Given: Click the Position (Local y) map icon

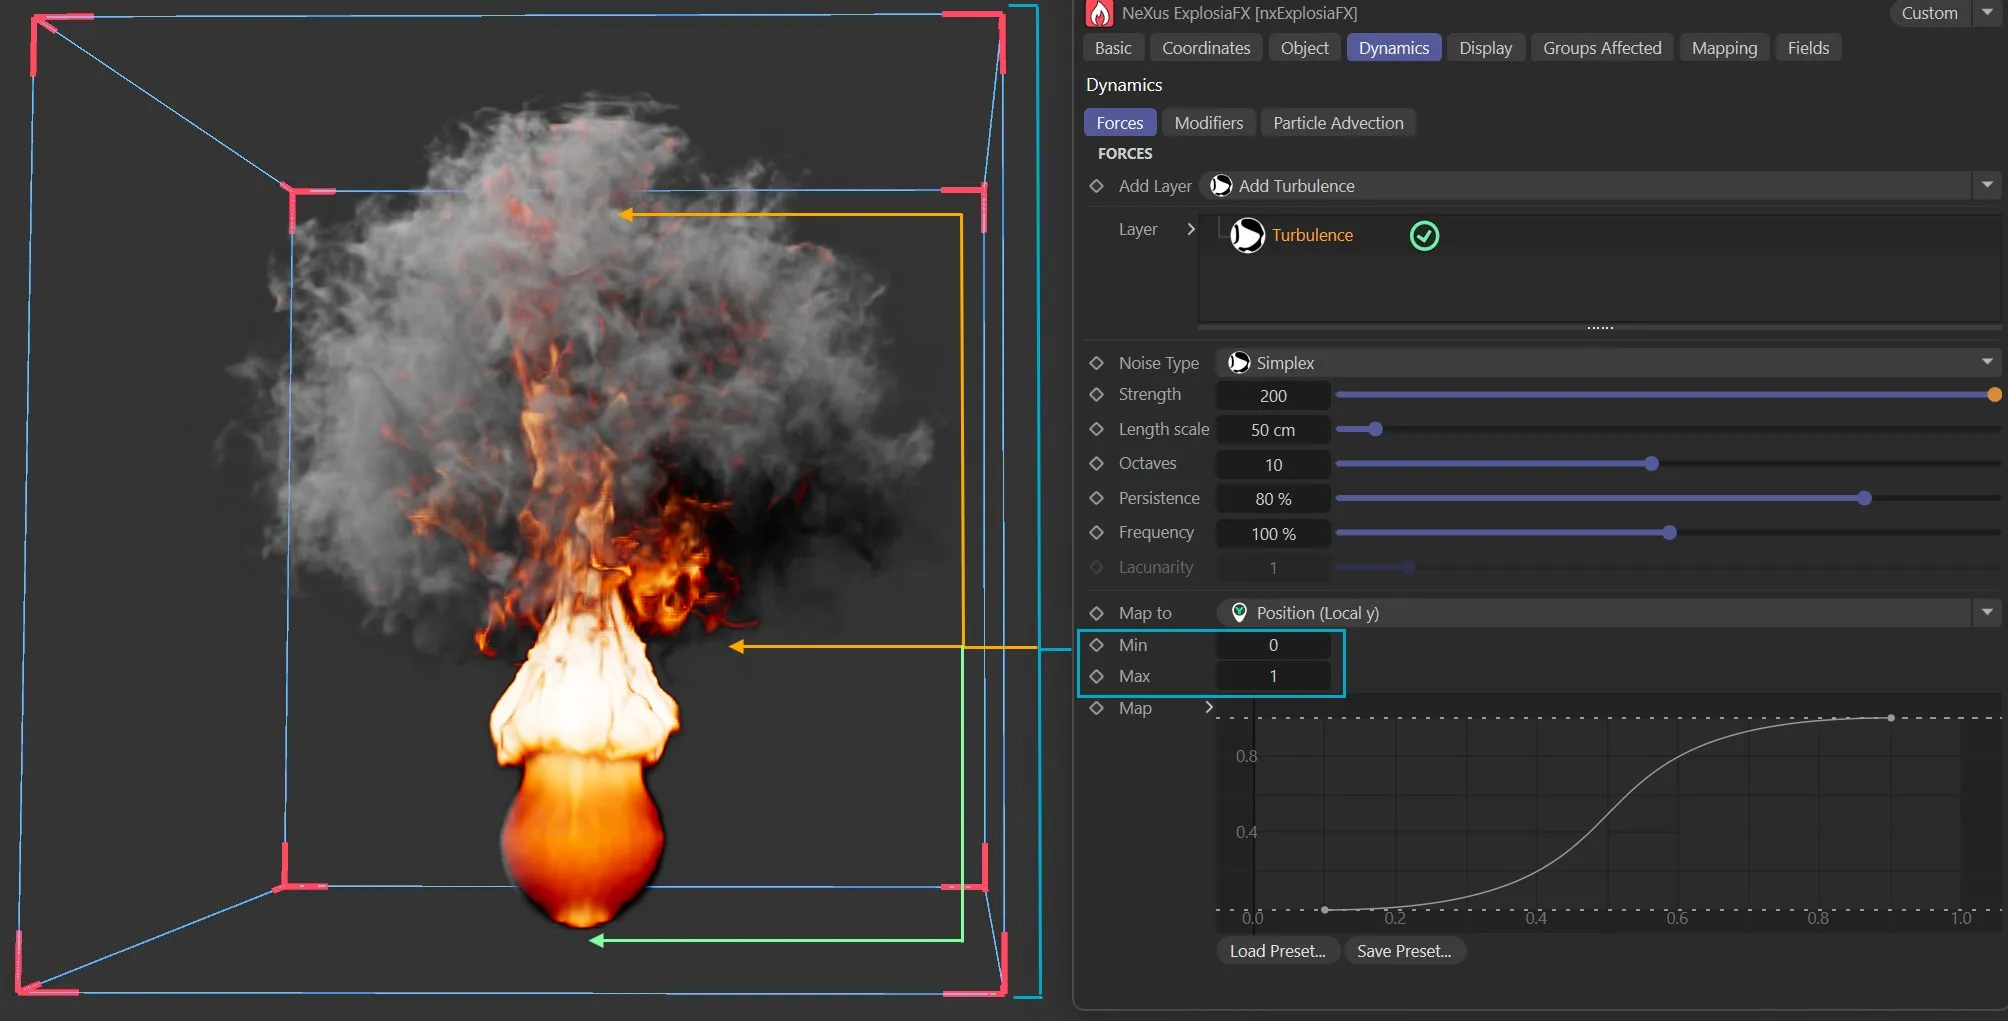Looking at the screenshot, I should coord(1240,612).
